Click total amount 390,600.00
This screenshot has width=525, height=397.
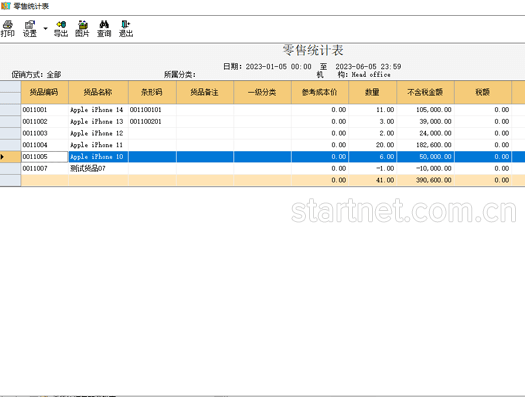tap(434, 180)
